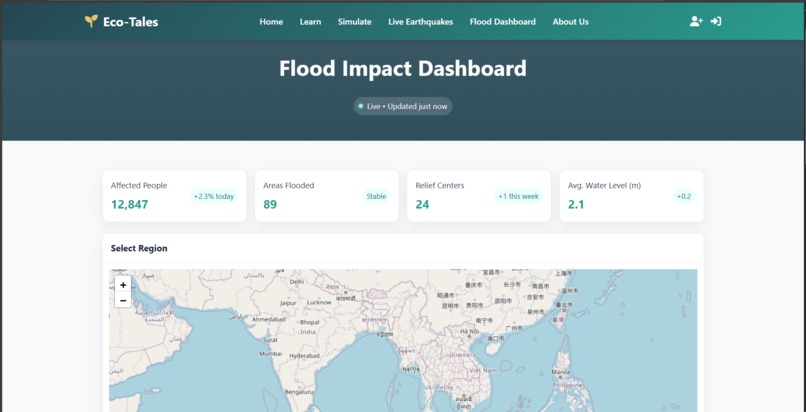Click the Stable status badge
This screenshot has height=412, width=806.
[376, 196]
